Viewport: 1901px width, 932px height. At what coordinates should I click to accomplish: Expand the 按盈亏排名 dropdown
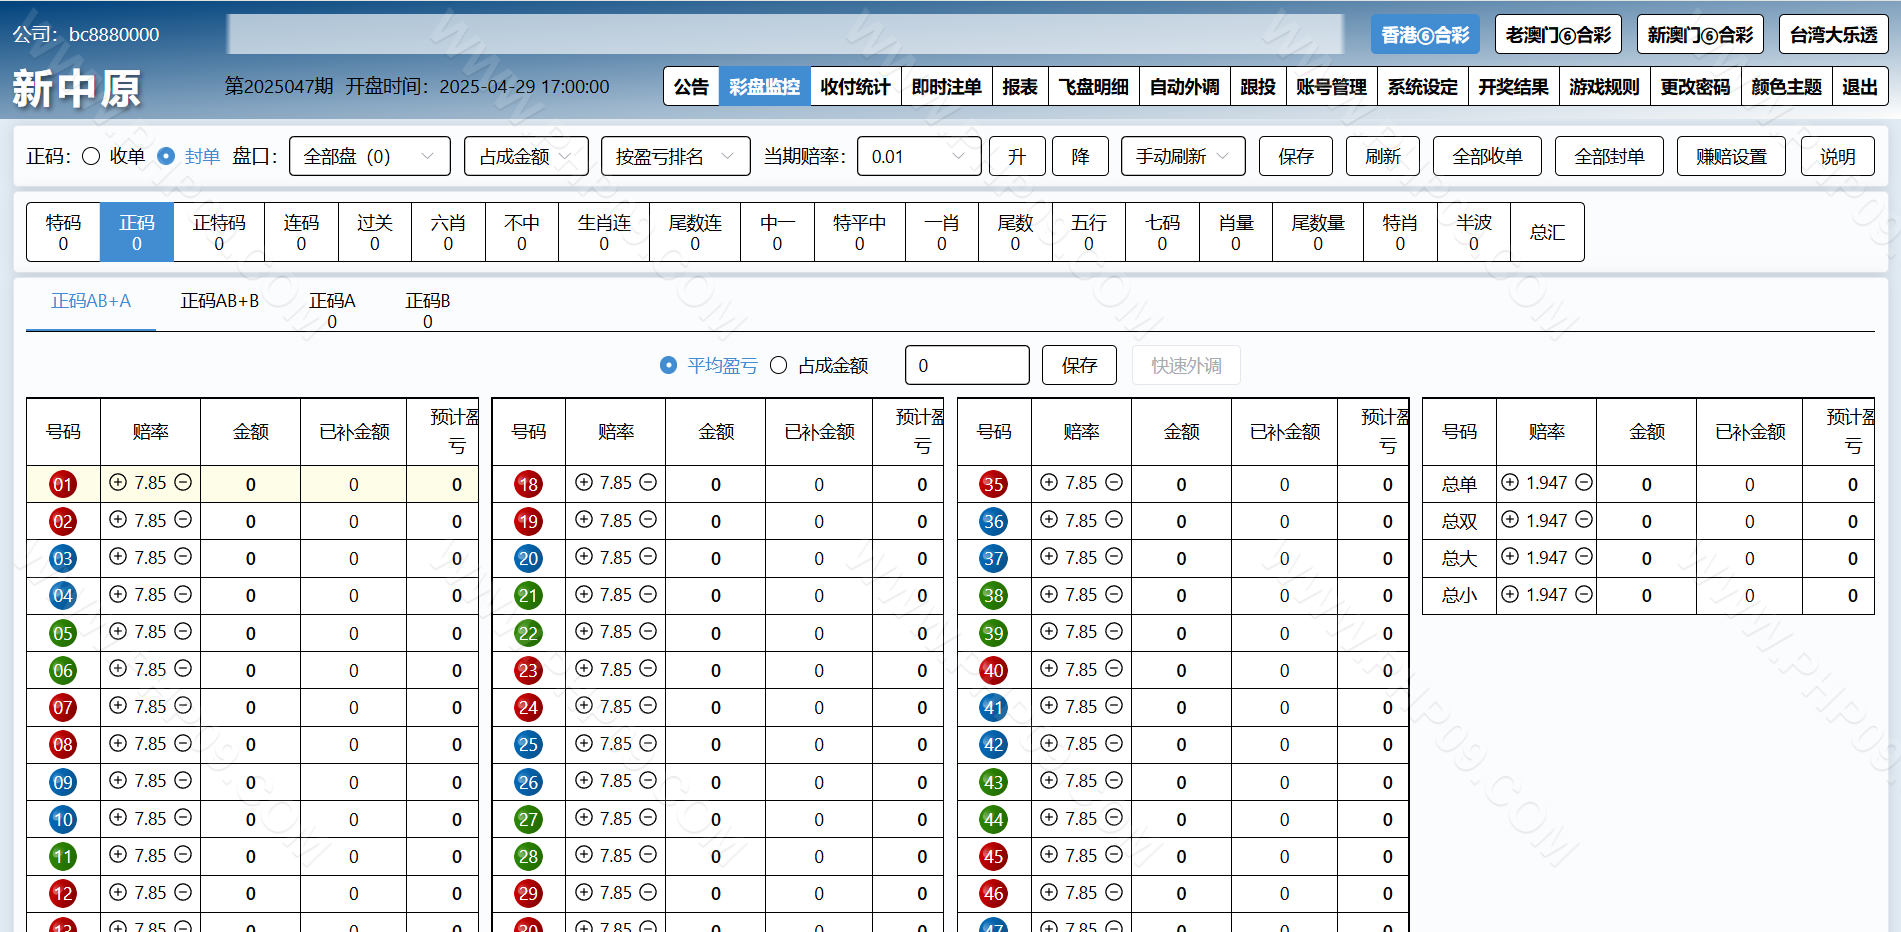coord(675,156)
